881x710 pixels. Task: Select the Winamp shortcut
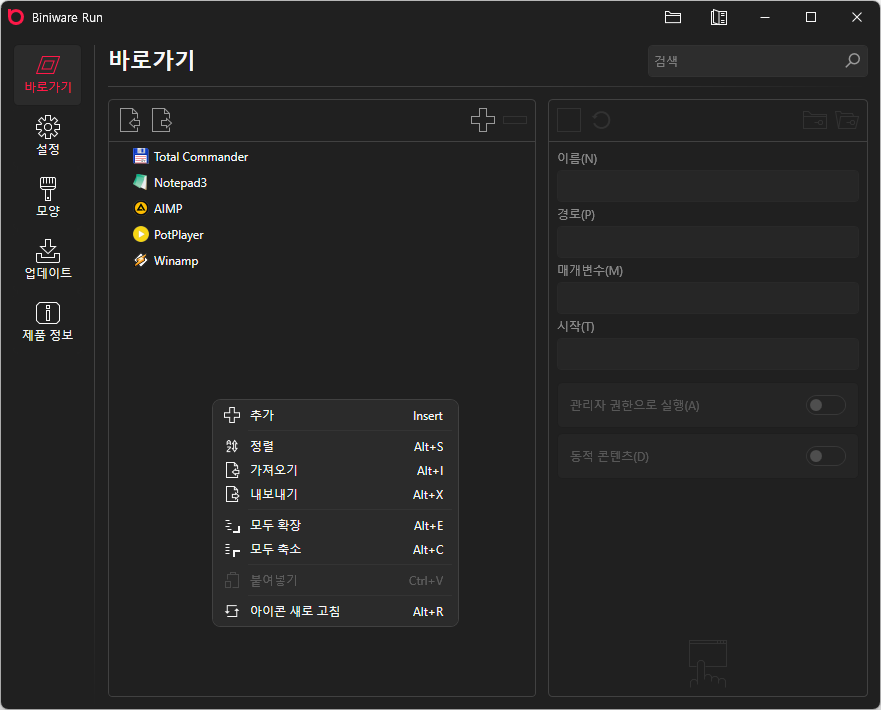[x=176, y=261]
